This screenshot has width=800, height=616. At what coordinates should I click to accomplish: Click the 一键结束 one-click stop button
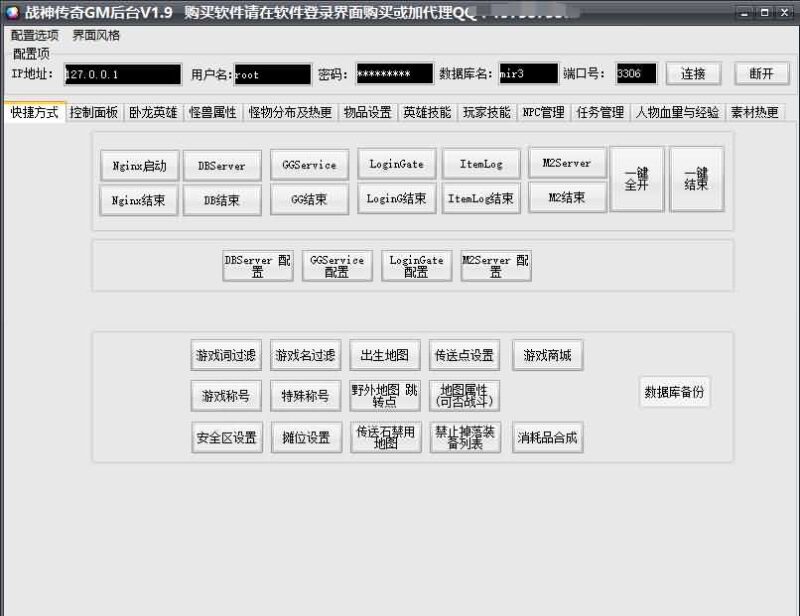click(x=695, y=178)
